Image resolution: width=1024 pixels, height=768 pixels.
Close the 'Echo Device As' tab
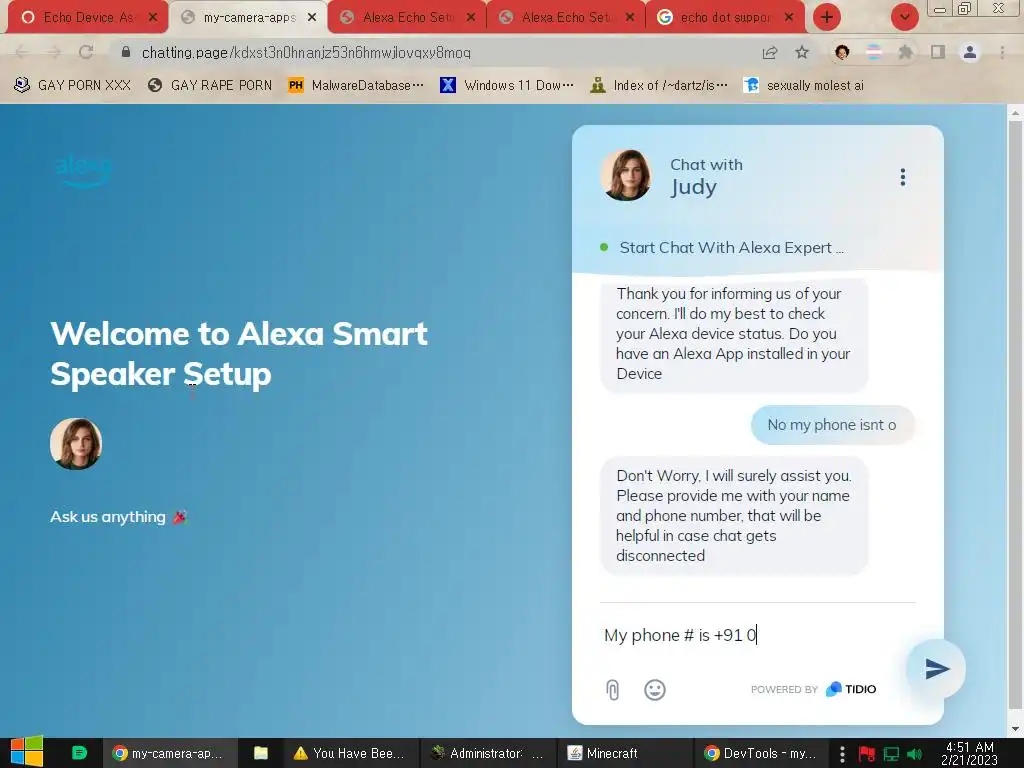153,17
